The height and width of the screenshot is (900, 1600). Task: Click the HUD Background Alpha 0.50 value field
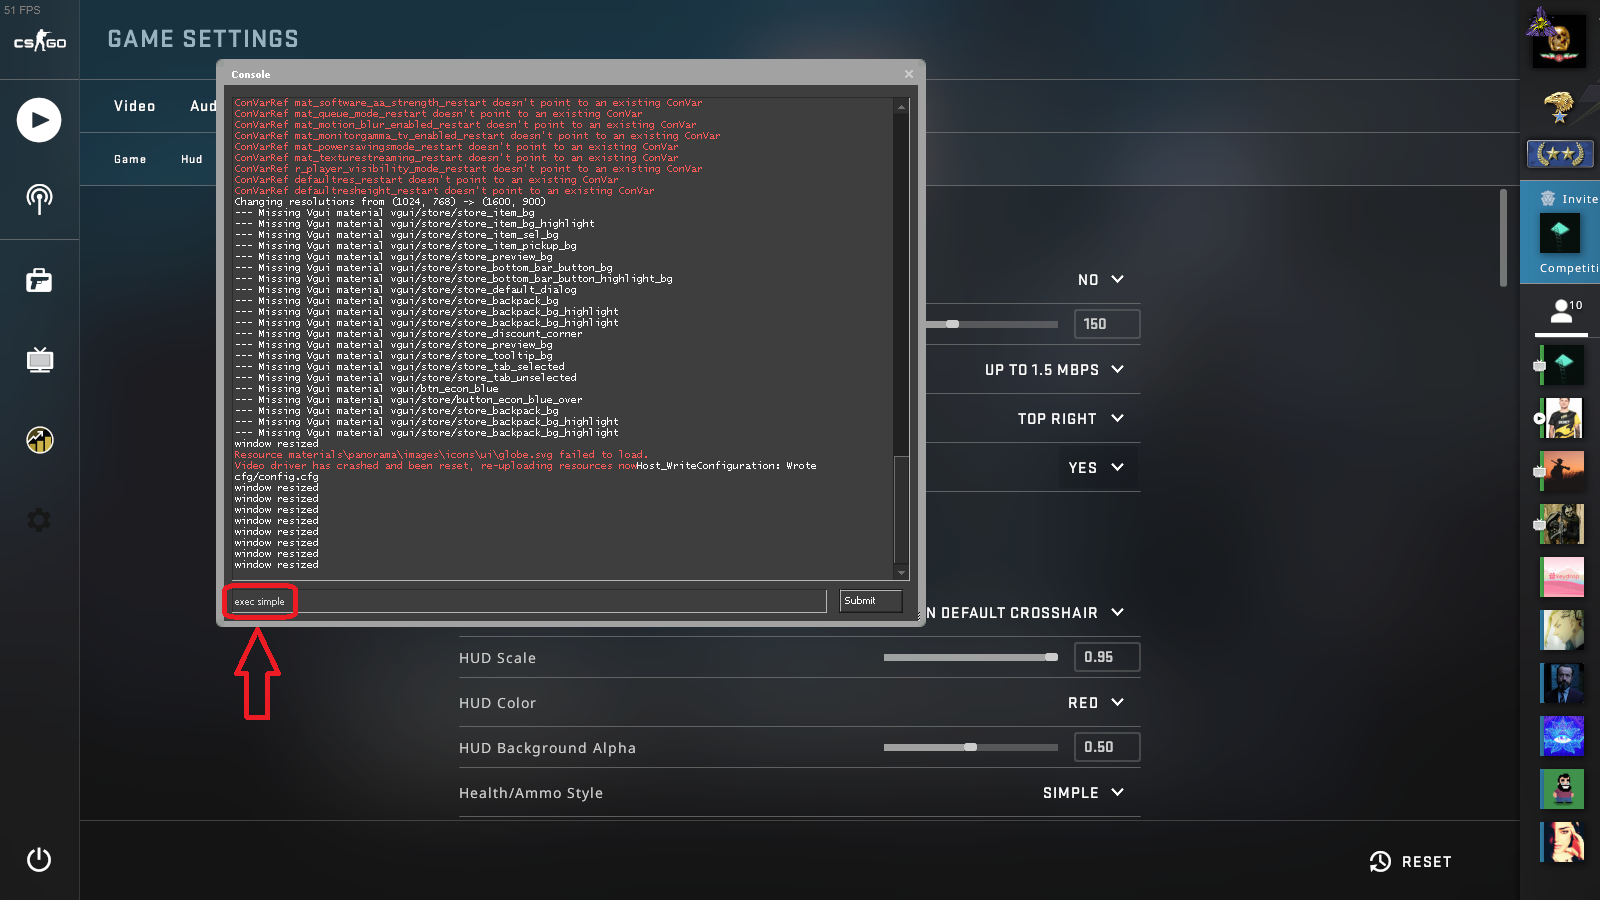1107,747
